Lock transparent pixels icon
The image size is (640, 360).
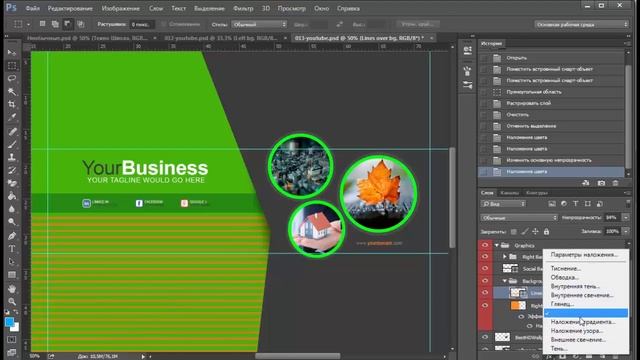[x=513, y=231]
